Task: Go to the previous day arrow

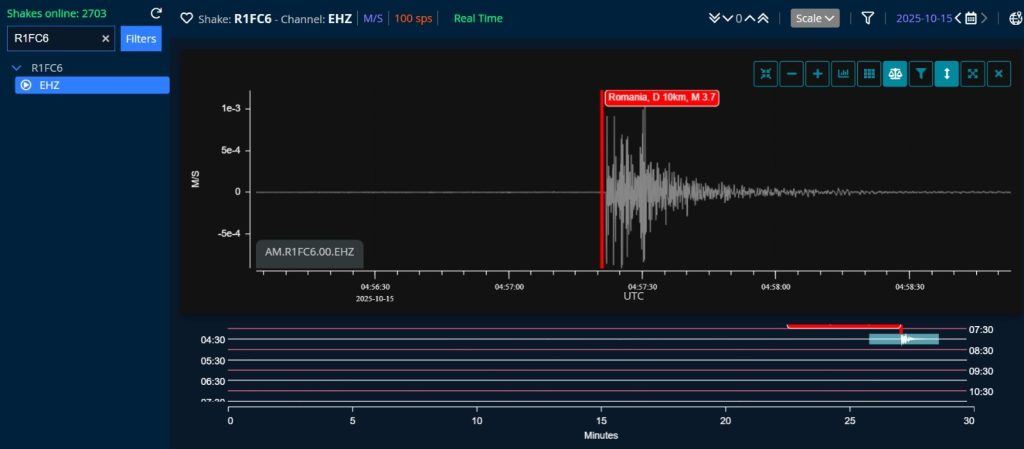Action: coord(958,18)
